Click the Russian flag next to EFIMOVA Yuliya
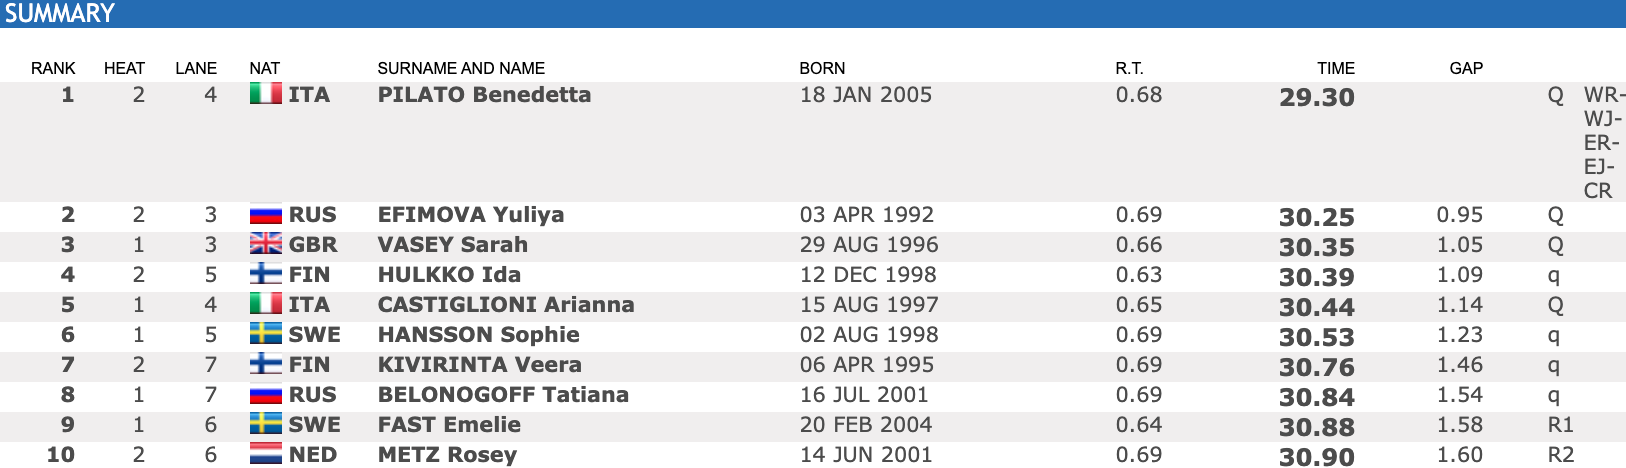Image resolution: width=1626 pixels, height=468 pixels. tap(266, 215)
